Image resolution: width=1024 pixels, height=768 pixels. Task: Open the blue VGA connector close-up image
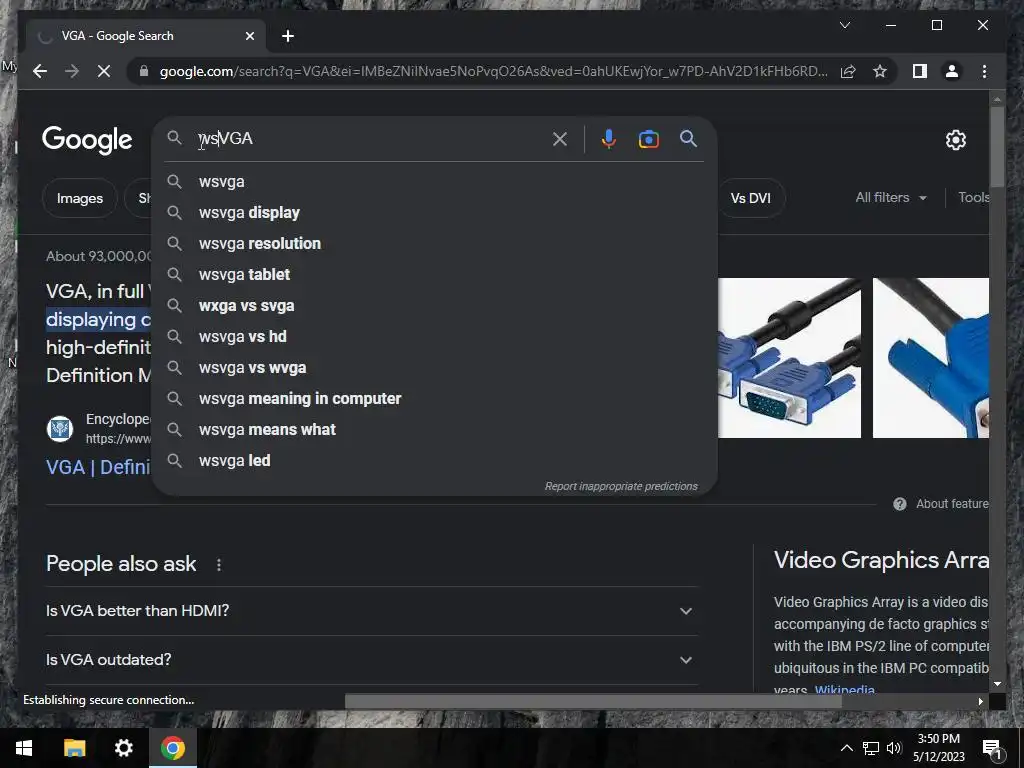coord(931,358)
